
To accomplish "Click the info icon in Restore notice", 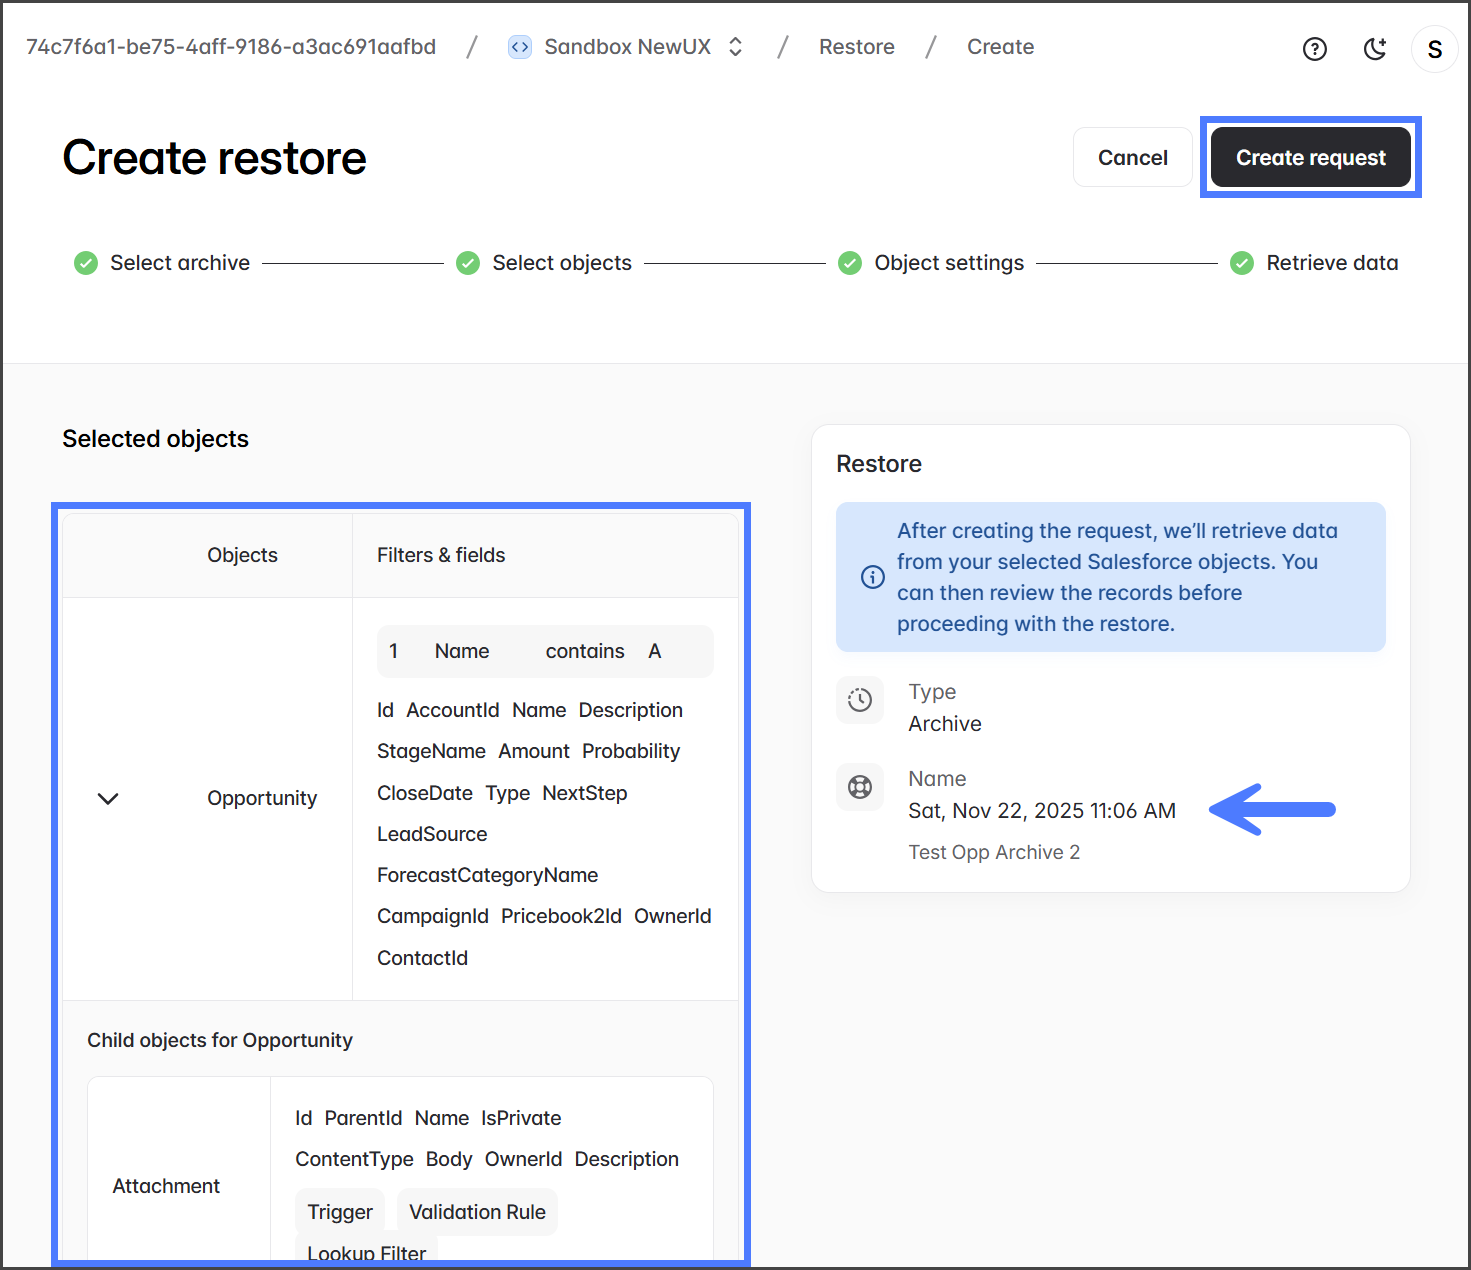I will click(x=872, y=577).
